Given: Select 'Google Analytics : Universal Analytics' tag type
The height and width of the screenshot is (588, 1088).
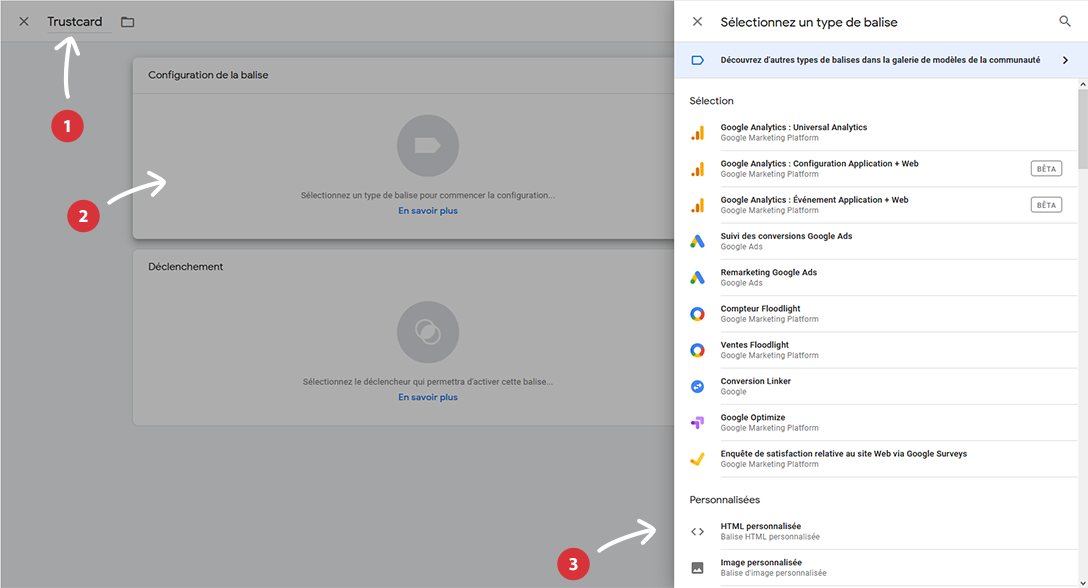Looking at the screenshot, I should (876, 133).
